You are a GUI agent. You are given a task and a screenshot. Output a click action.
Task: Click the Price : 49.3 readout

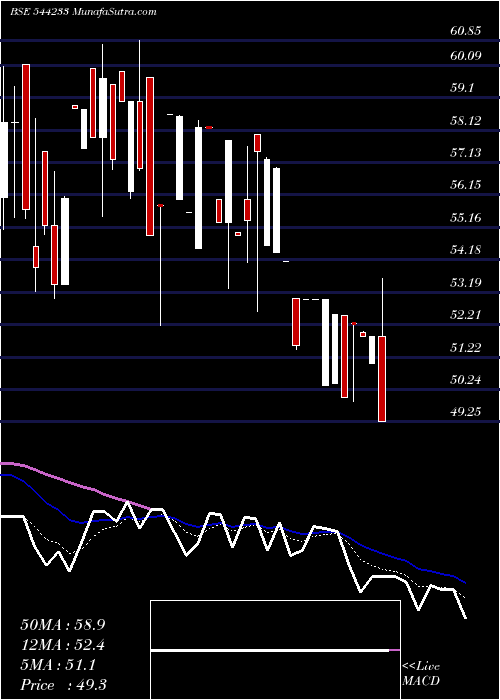[x=63, y=685]
